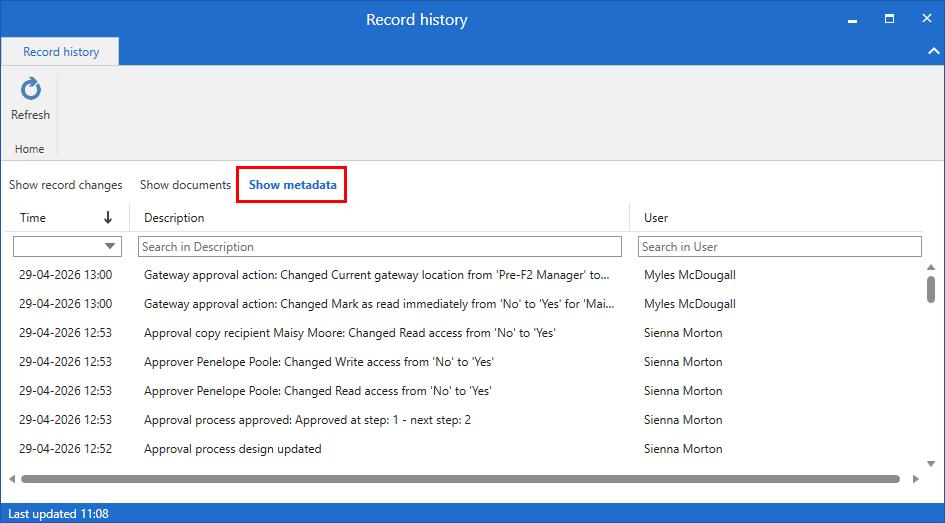This screenshot has width=945, height=523.
Task: Select Show documents filter
Action: (186, 185)
